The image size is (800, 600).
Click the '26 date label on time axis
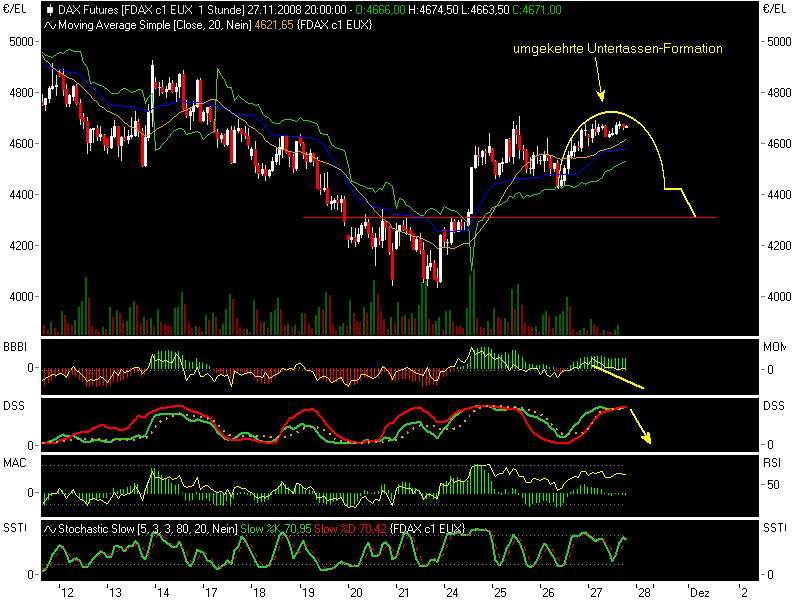(547, 592)
